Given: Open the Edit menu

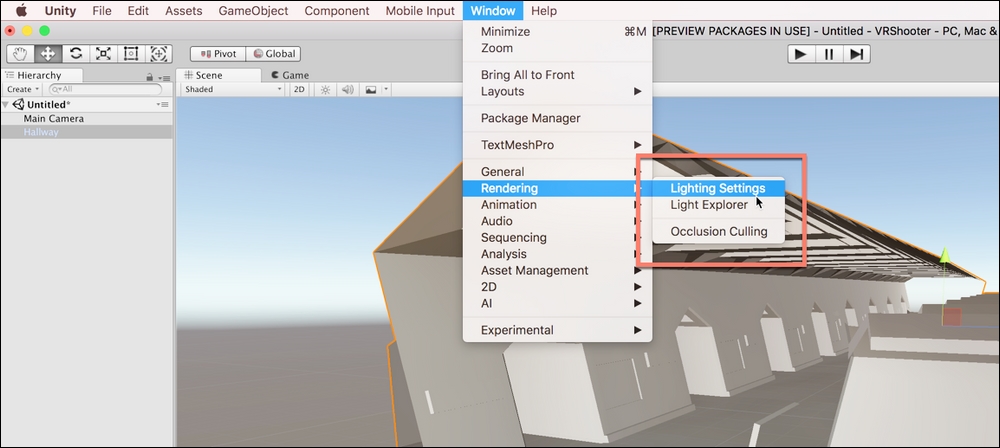Looking at the screenshot, I should [138, 11].
